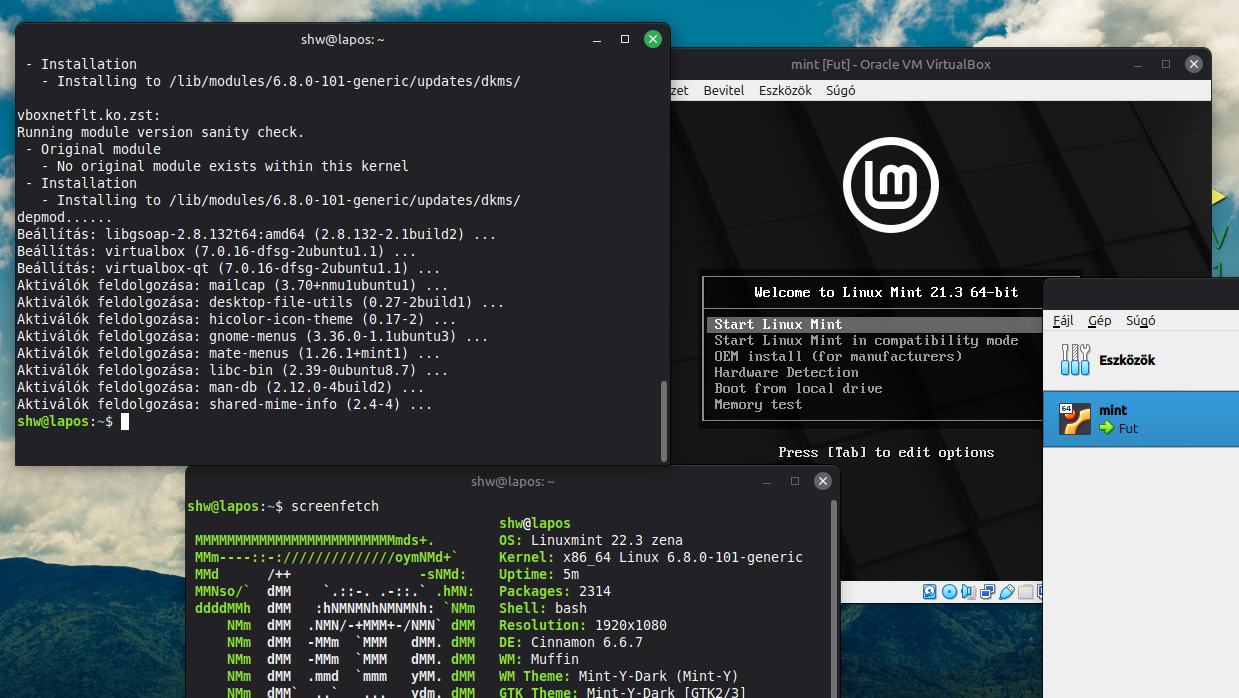Click the 'Welcome to Linux Mint 21.3 64-bit' heading
1239x698 pixels.
pyautogui.click(x=886, y=292)
